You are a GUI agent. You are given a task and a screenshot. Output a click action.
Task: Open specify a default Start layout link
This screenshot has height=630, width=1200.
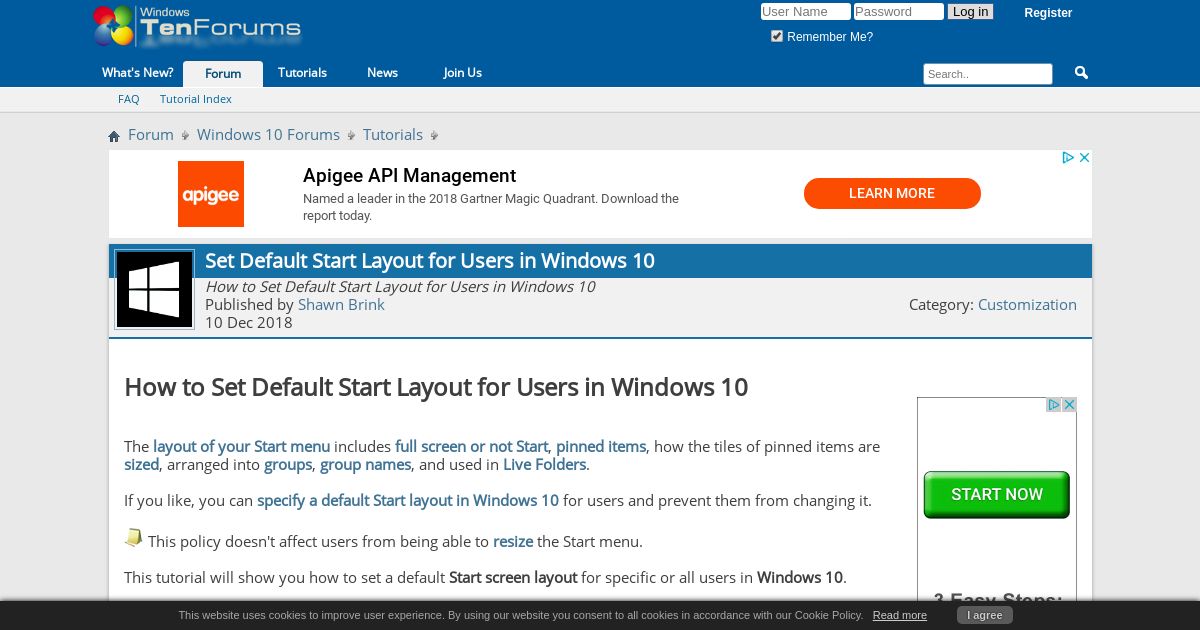pyautogui.click(x=408, y=501)
